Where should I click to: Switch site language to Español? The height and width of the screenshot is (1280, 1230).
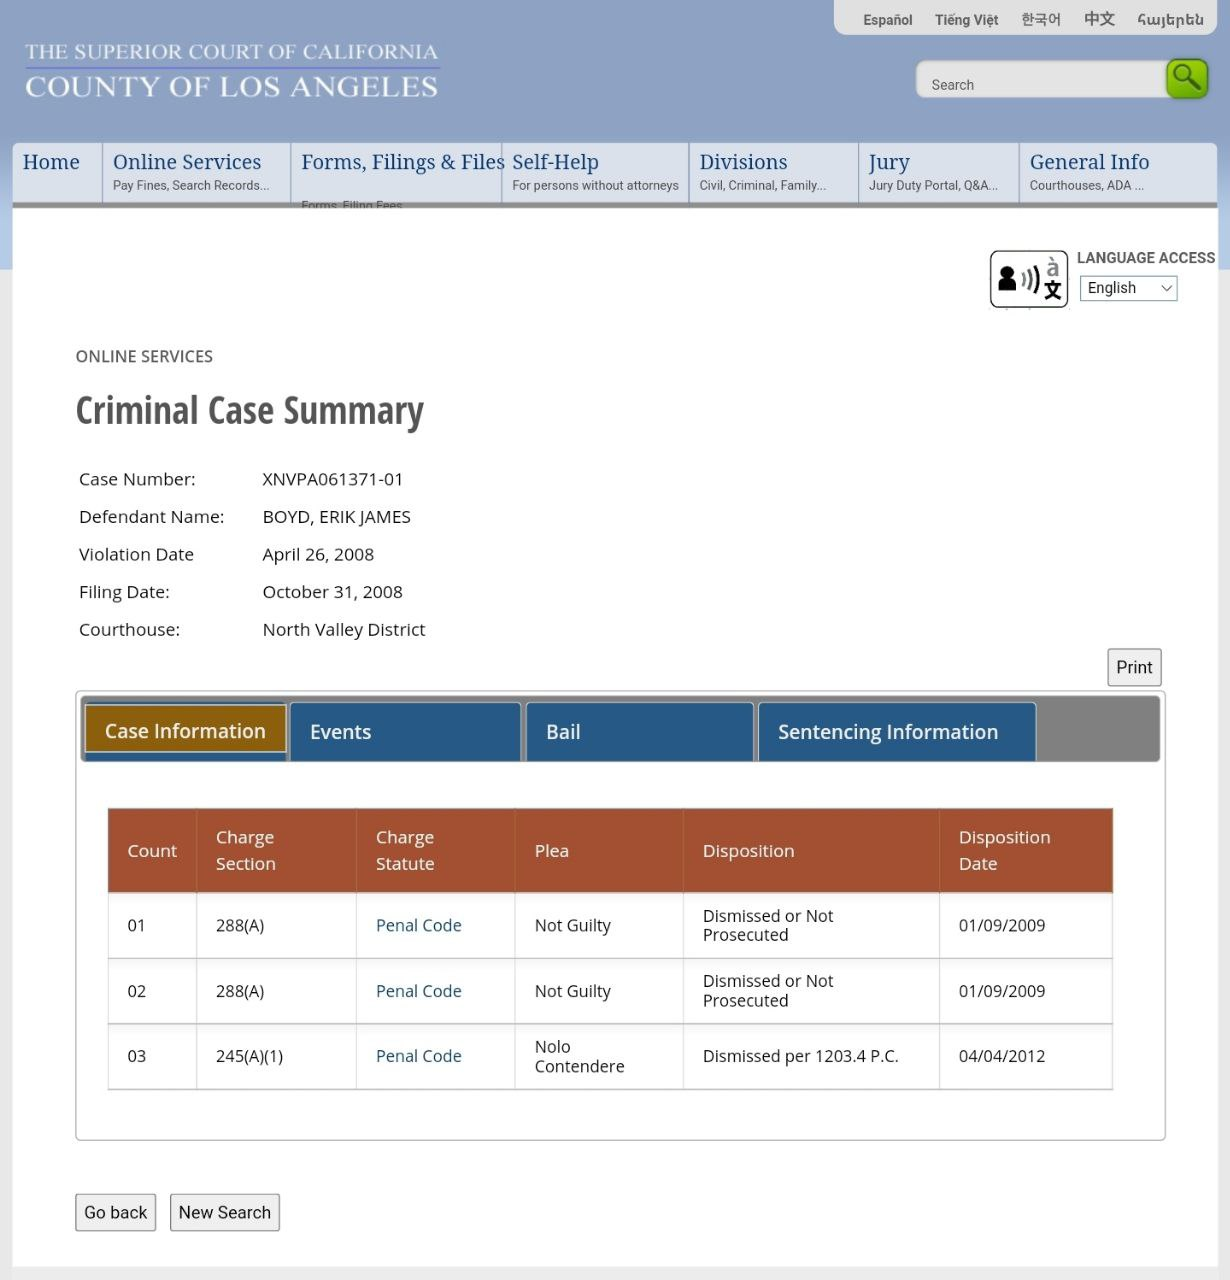pyautogui.click(x=888, y=20)
